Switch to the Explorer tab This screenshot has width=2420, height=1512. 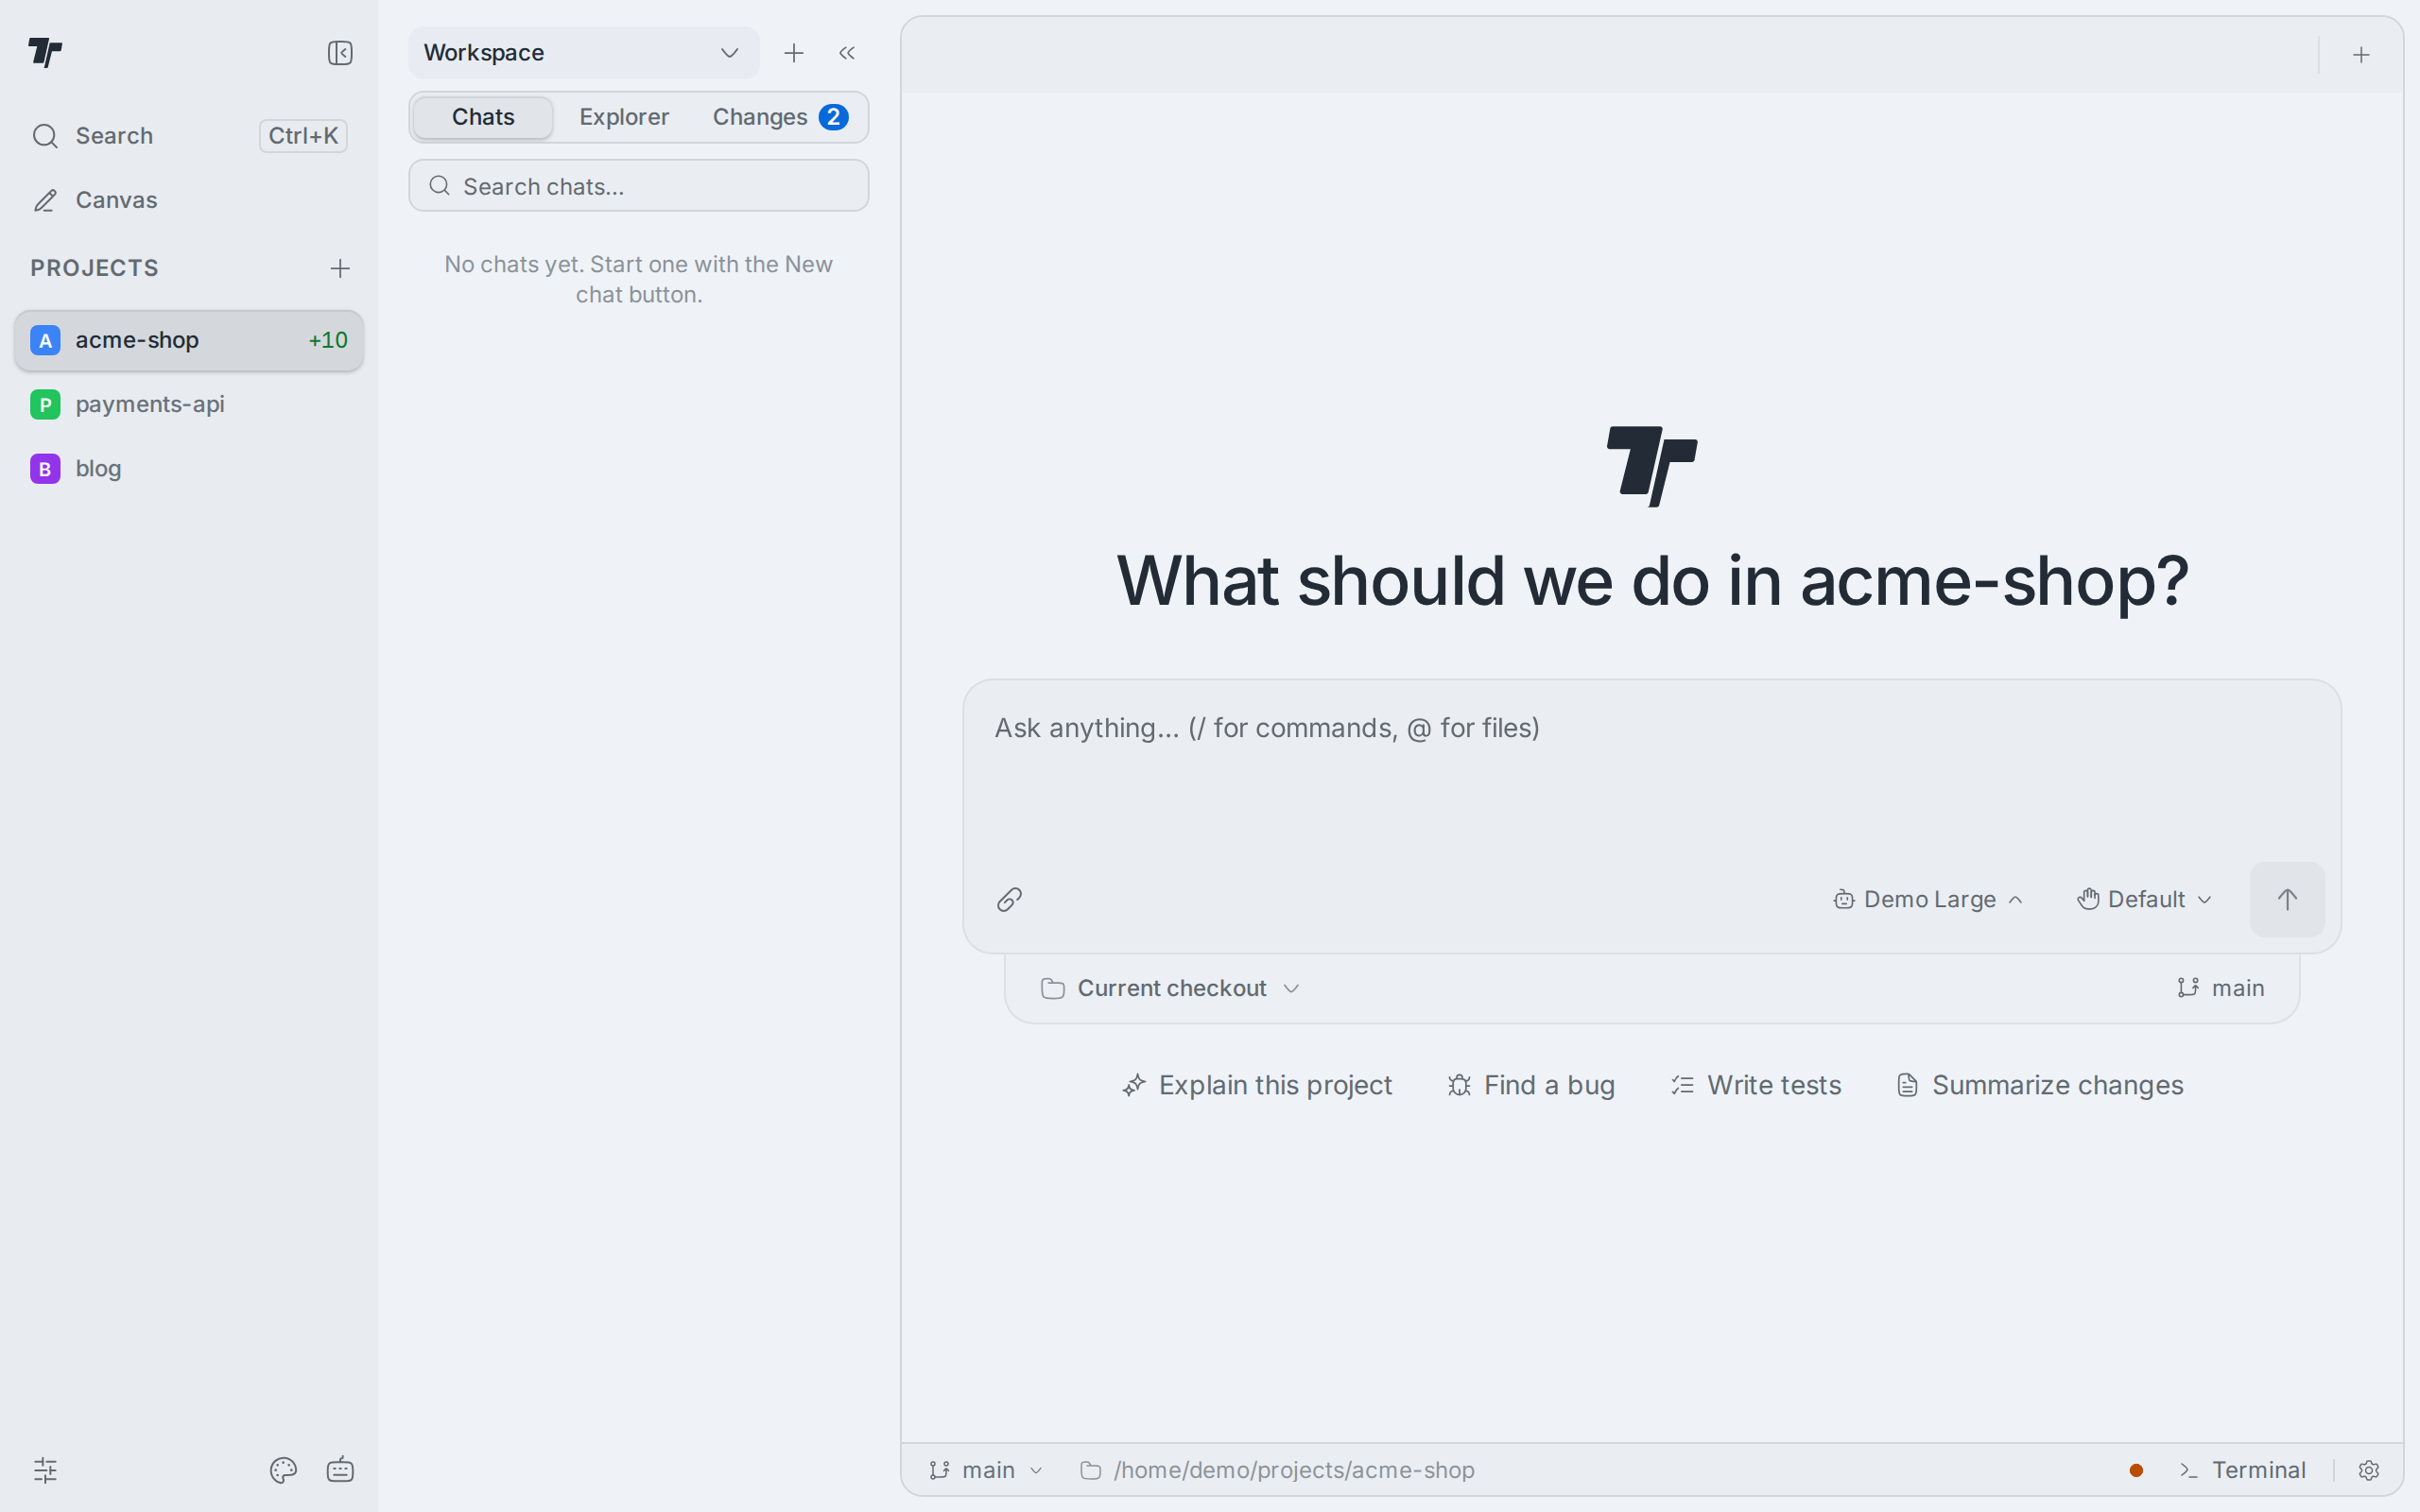624,117
